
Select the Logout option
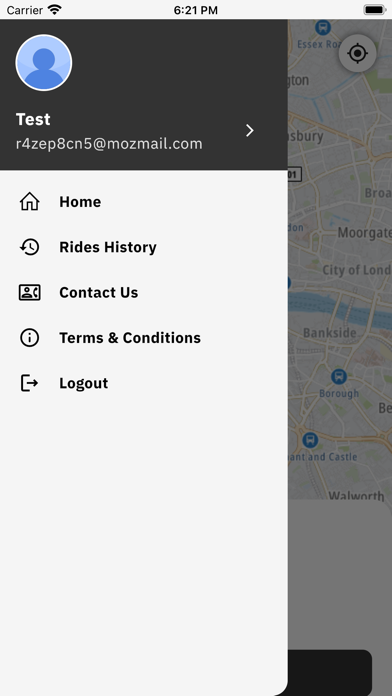144,383
